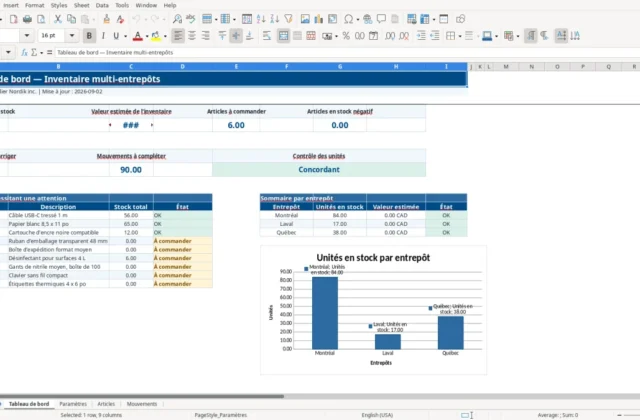Center text horizontally

click(x=191, y=36)
